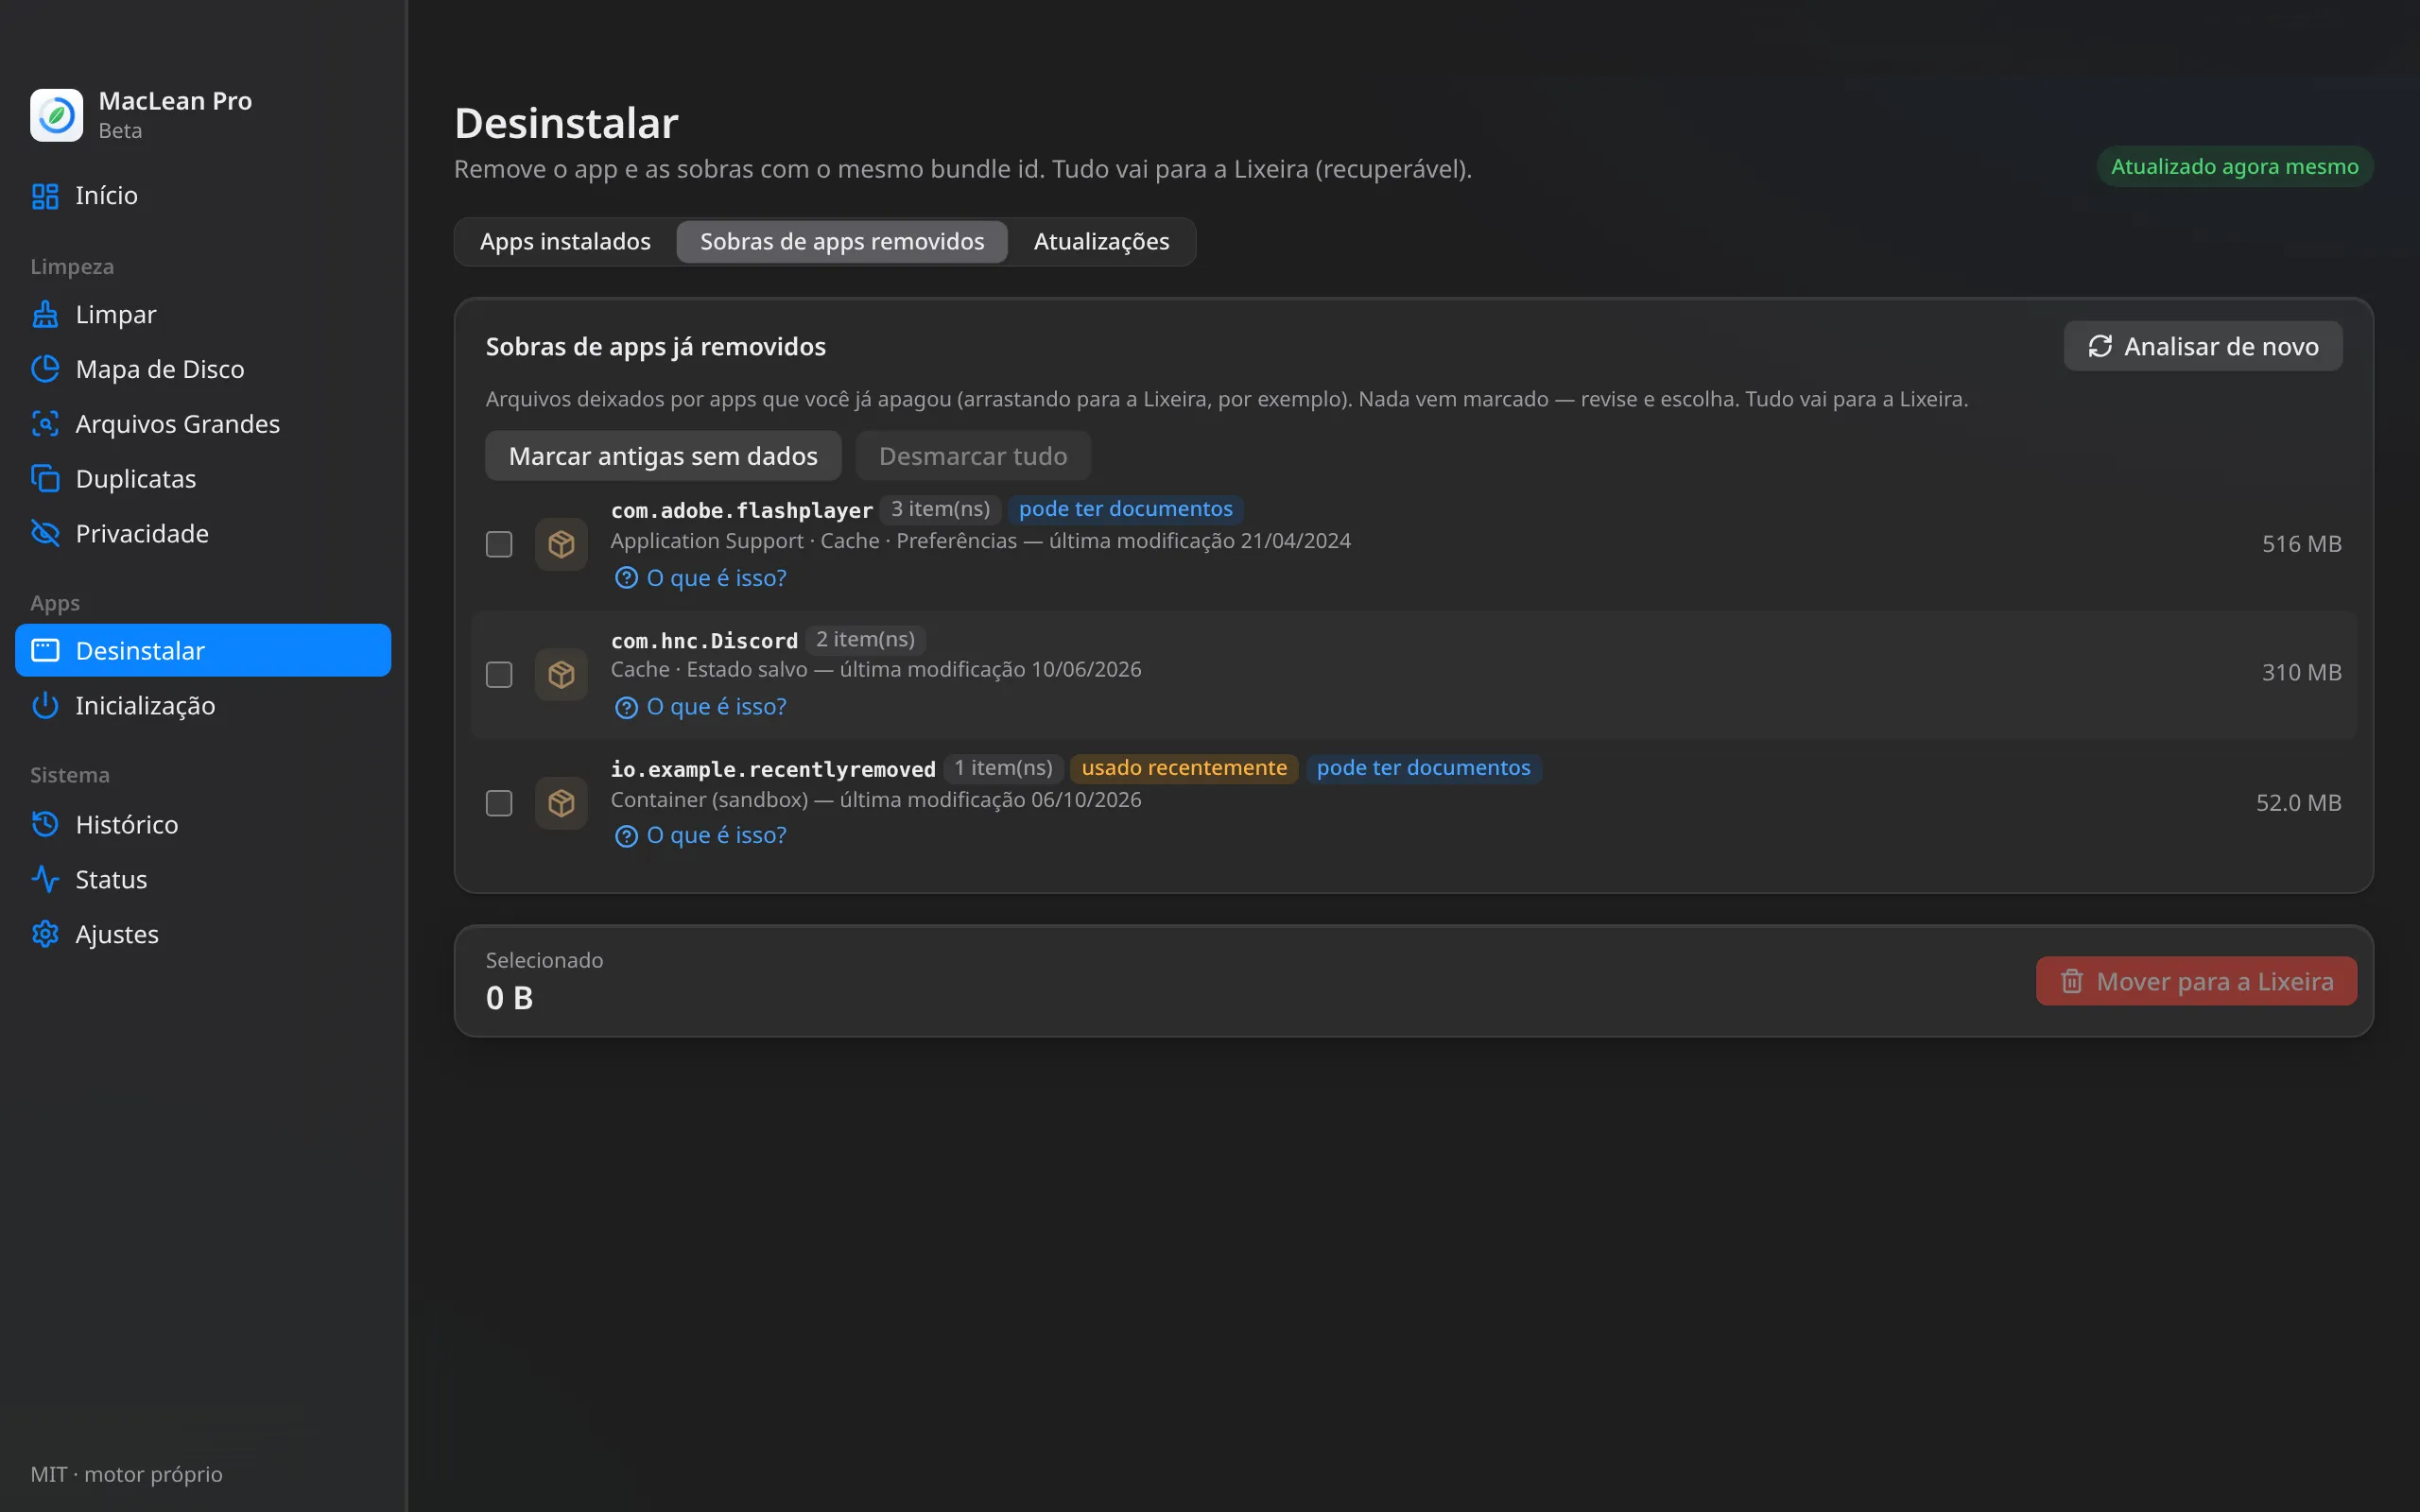
Task: Click the '2 item(ns)' count badge
Action: (x=865, y=639)
